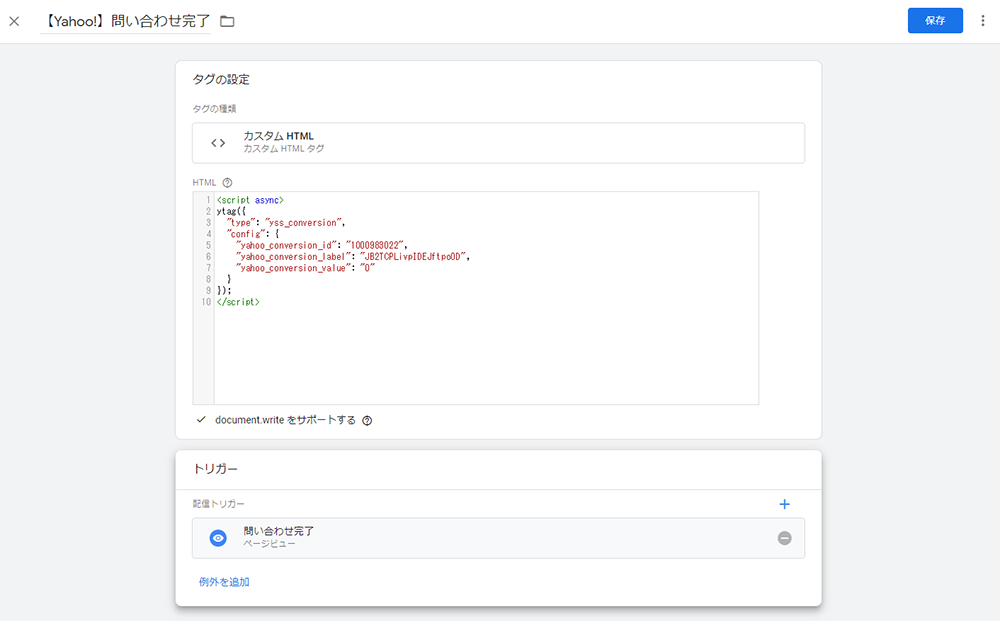Image resolution: width=1000 pixels, height=621 pixels.
Task: Select the 問い合わせ完了 trigger name text
Action: pos(279,531)
